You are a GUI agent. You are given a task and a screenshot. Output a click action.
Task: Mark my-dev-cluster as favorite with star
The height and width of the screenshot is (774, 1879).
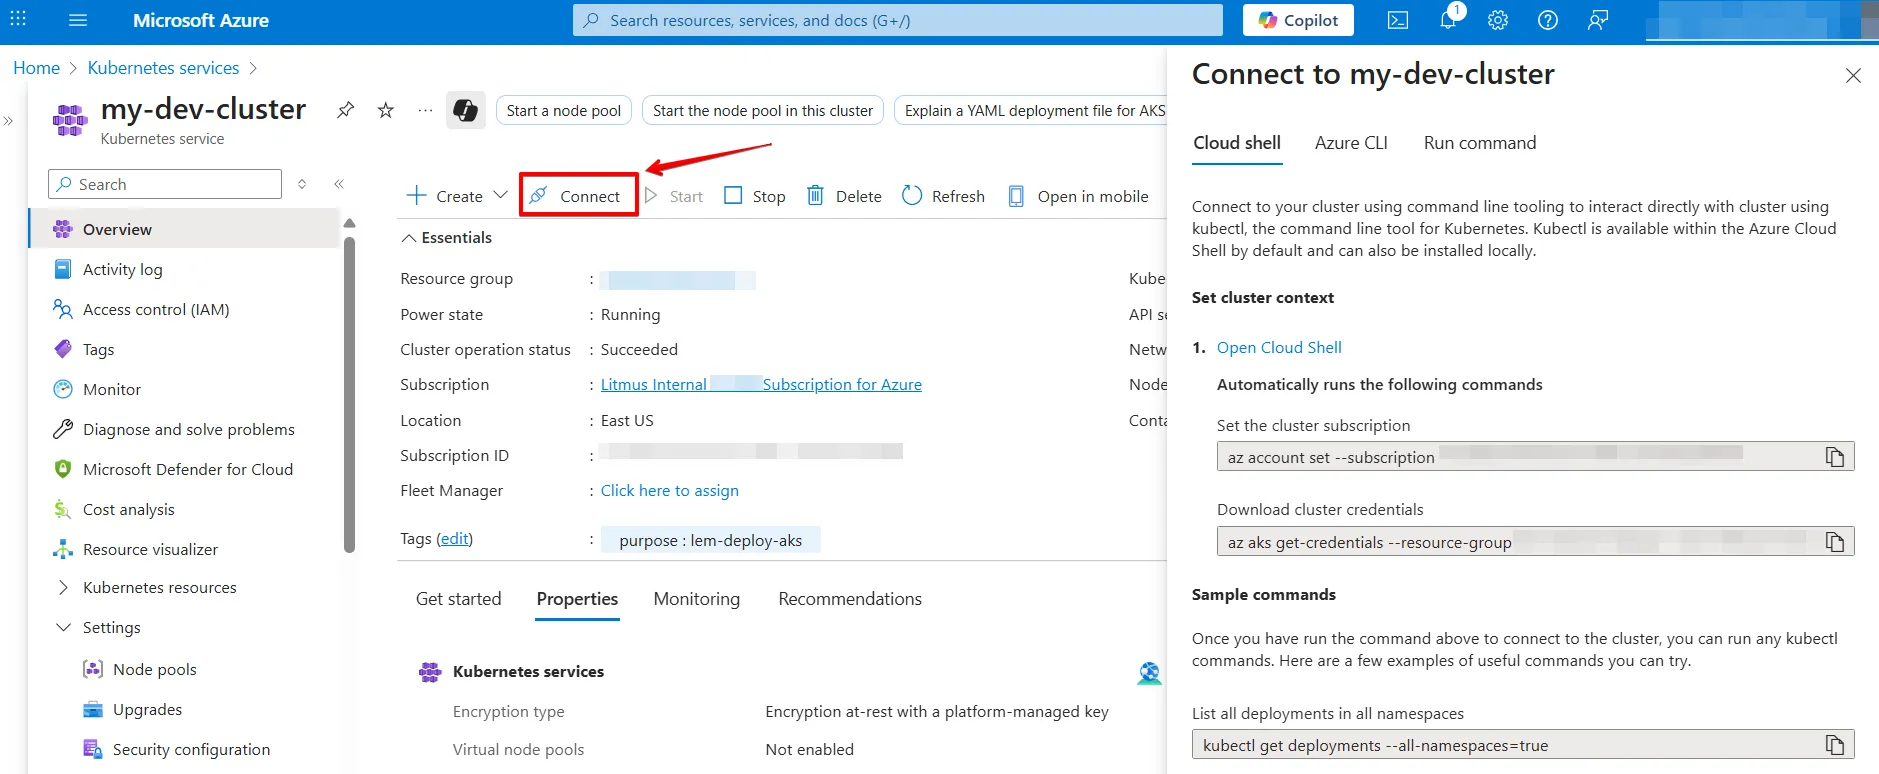pos(386,110)
